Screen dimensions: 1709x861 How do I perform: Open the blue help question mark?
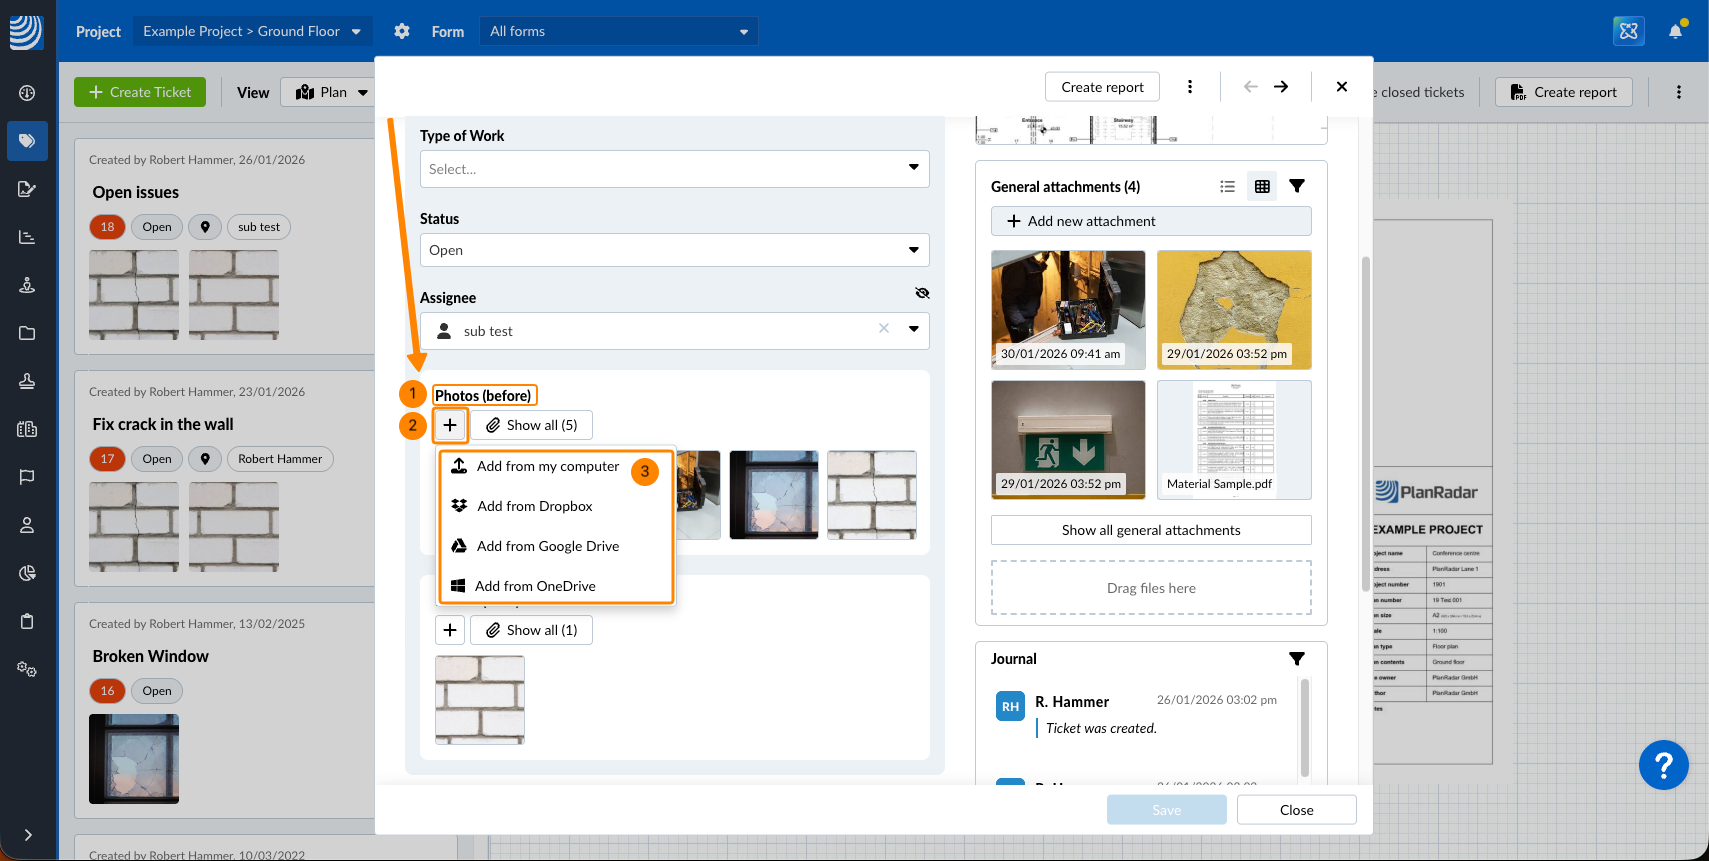(1663, 765)
